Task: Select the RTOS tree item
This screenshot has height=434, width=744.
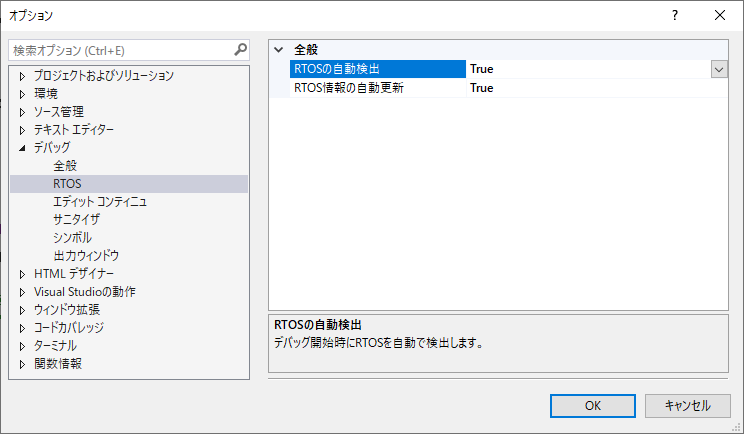Action: click(x=67, y=184)
